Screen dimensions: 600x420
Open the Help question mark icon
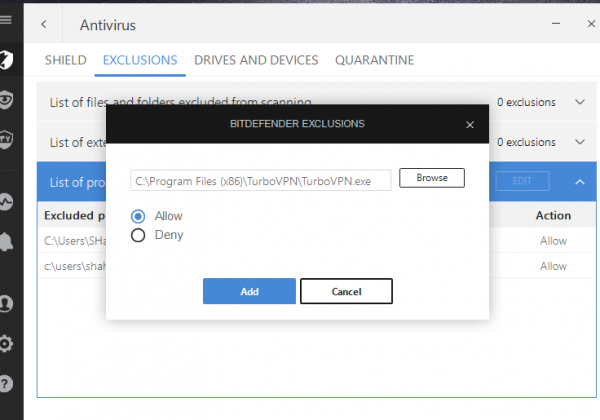[x=6, y=383]
